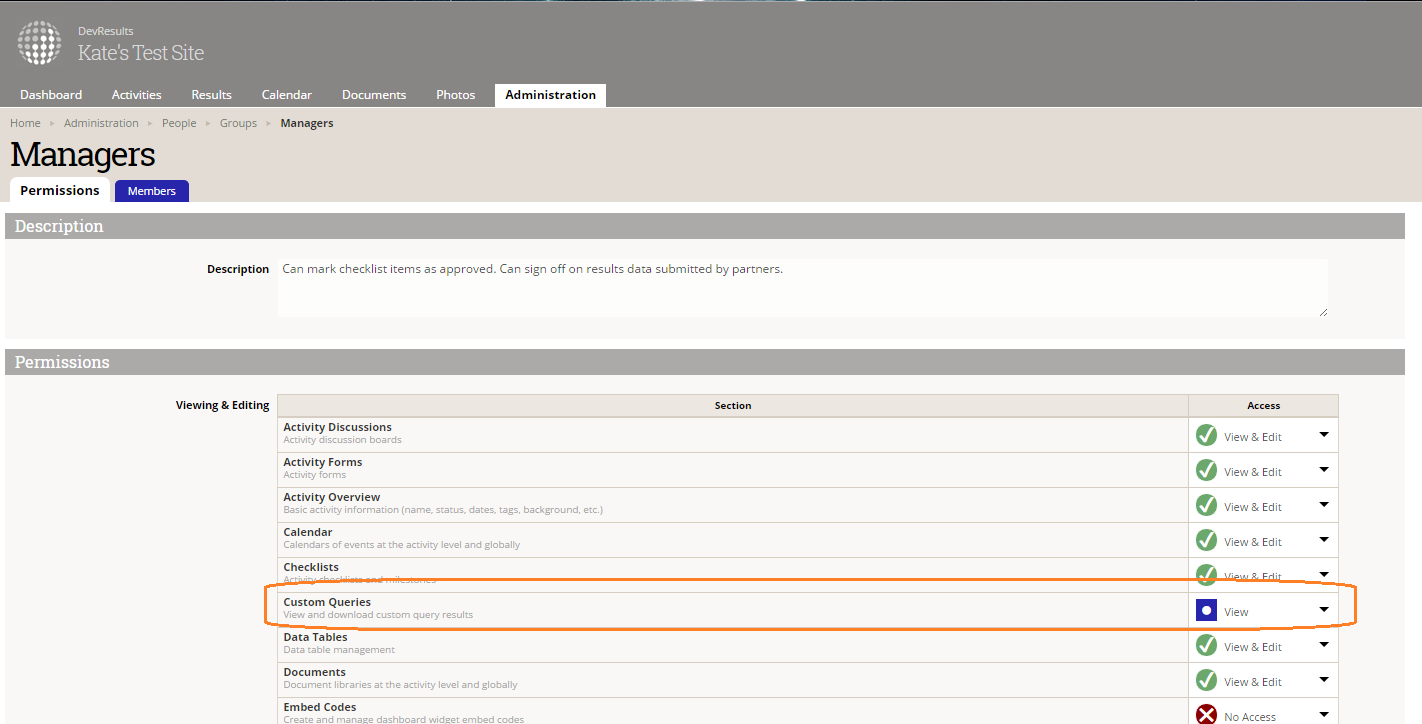Click the green check icon for Activity Overview

click(x=1207, y=505)
